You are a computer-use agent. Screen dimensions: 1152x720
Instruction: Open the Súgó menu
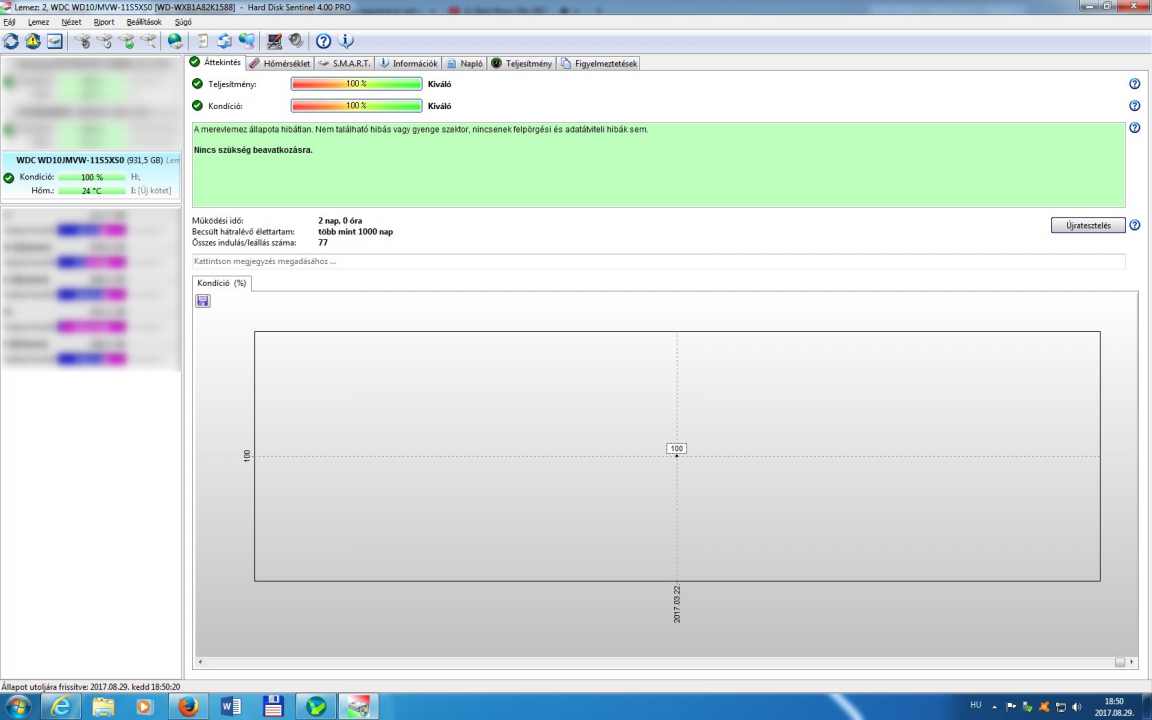click(x=183, y=22)
